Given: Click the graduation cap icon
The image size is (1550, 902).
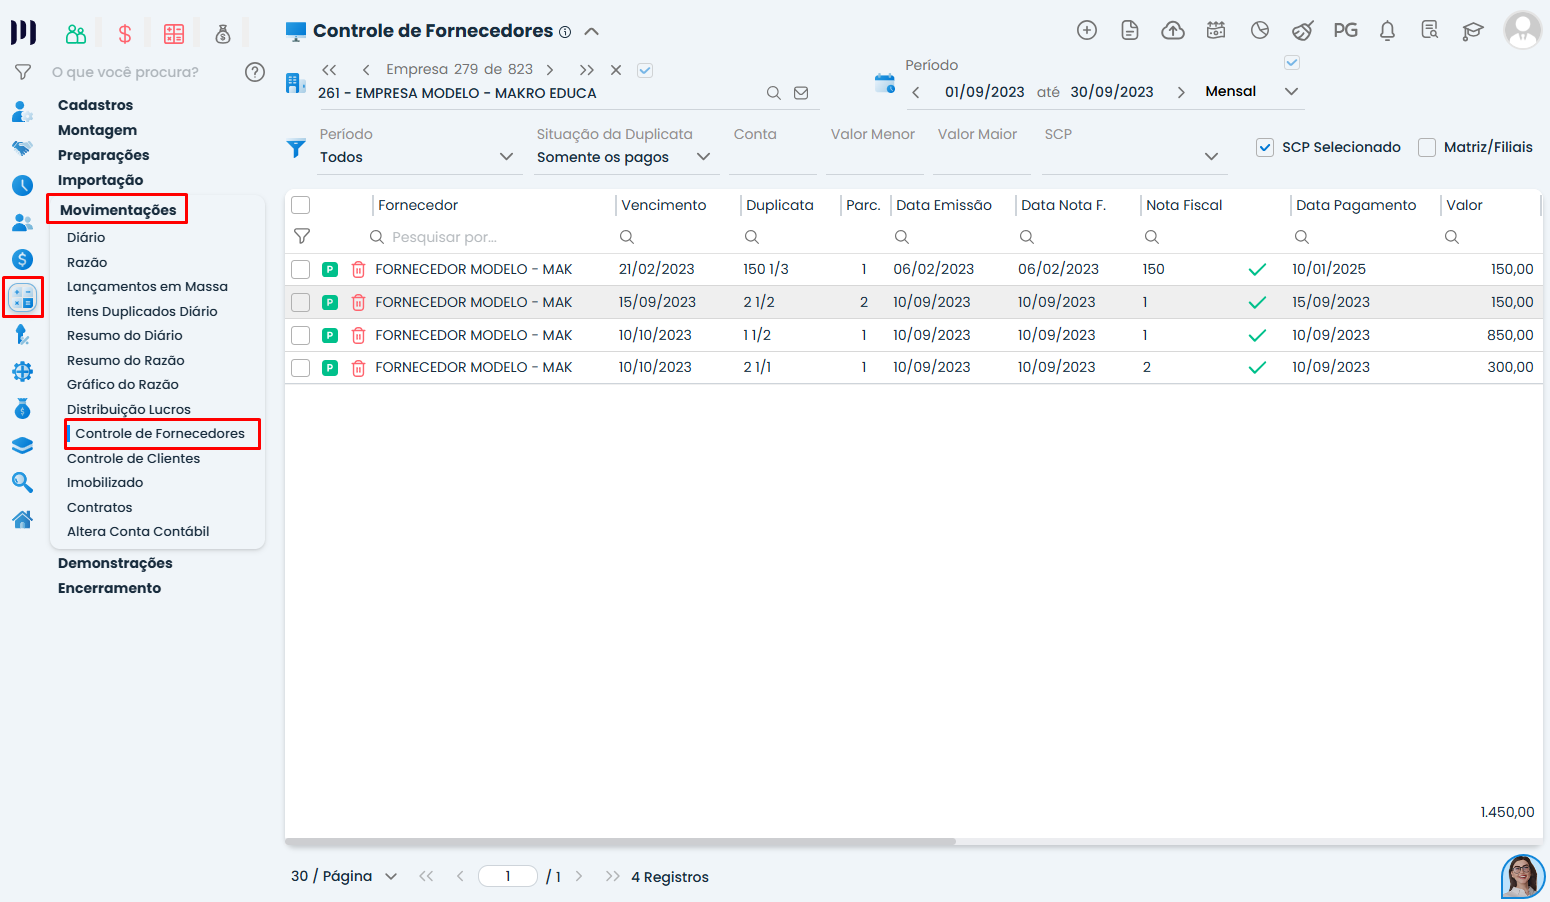Looking at the screenshot, I should pyautogui.click(x=1472, y=31).
